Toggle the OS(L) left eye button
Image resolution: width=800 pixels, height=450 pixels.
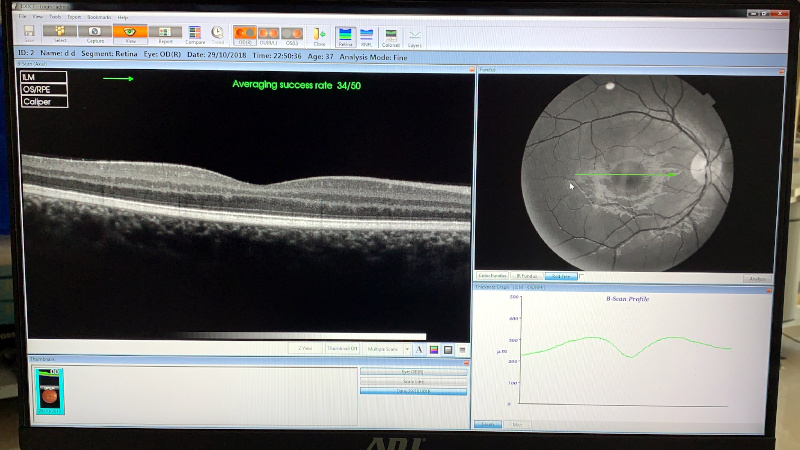click(x=292, y=34)
